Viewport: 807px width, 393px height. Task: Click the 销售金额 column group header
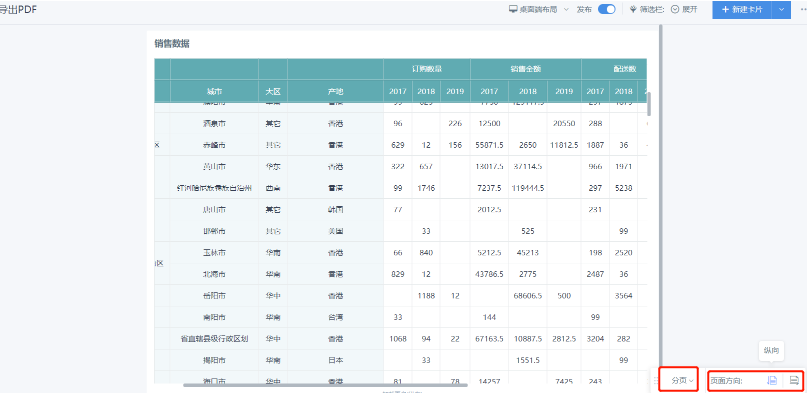(x=525, y=69)
